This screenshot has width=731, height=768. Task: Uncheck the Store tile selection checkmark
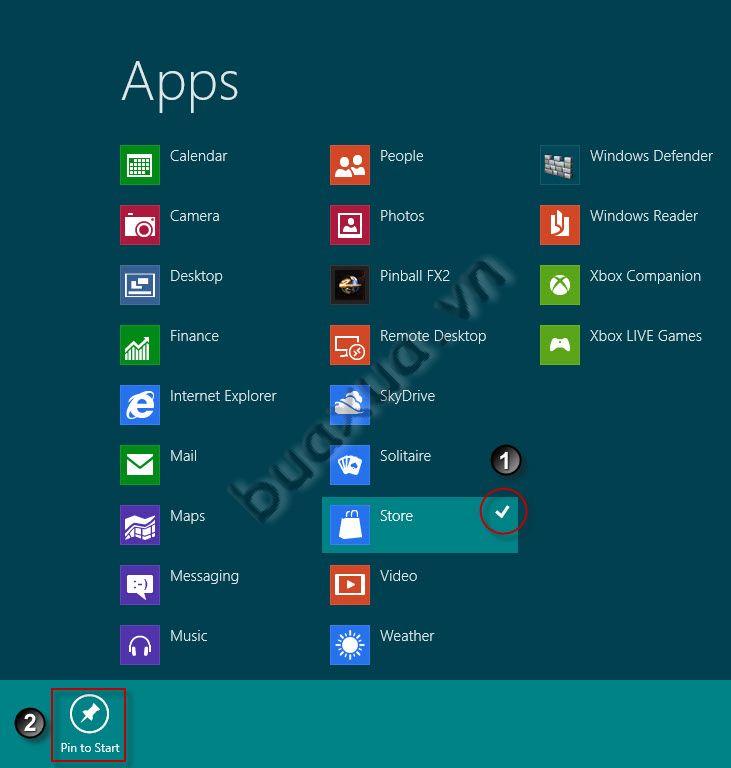tap(502, 511)
